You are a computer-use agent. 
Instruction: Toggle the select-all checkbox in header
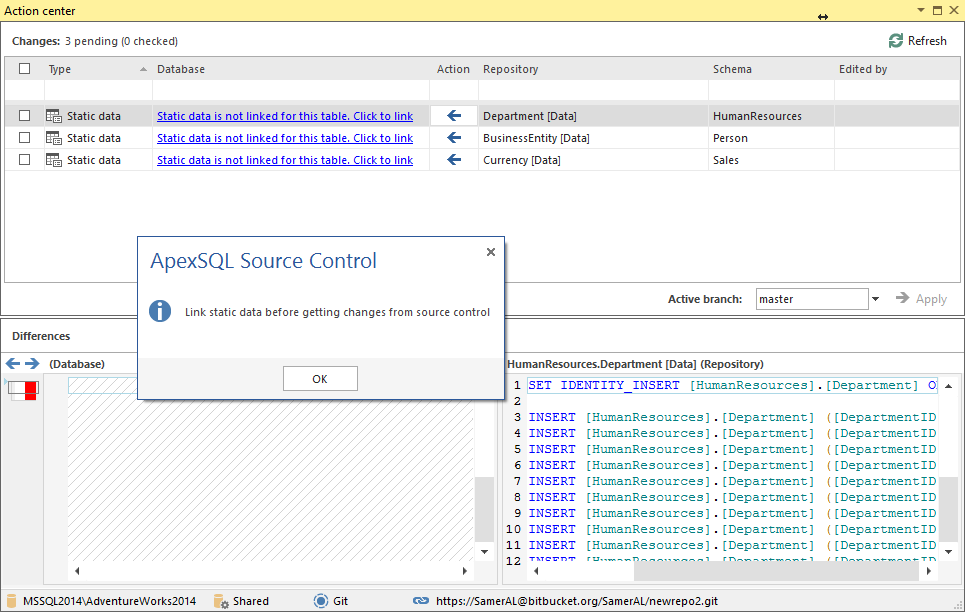point(25,68)
